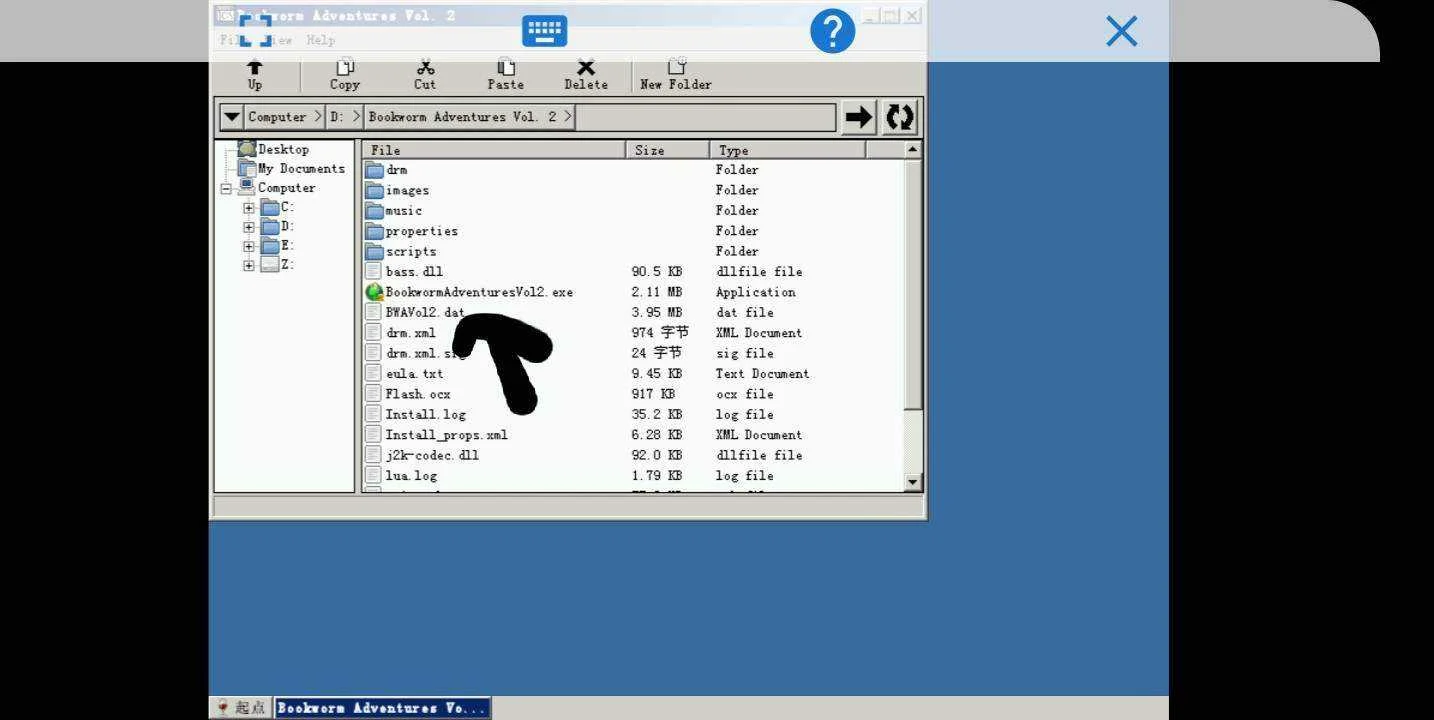Go up one folder with Up button
The width and height of the screenshot is (1434, 720).
[x=255, y=75]
